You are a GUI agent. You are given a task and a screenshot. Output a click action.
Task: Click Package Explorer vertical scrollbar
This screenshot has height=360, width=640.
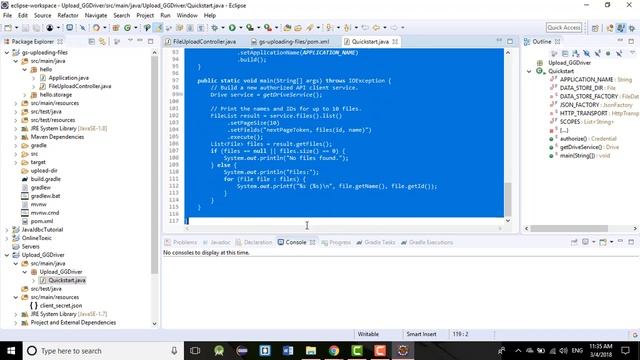pyautogui.click(x=154, y=165)
